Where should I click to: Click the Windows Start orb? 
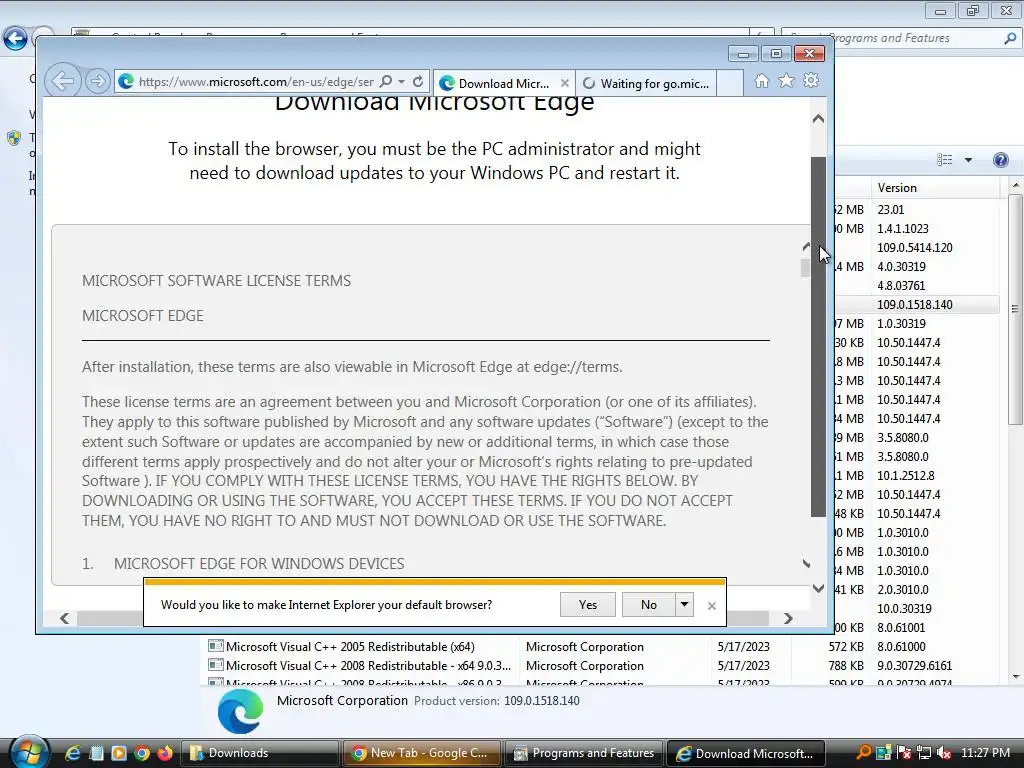pos(27,752)
